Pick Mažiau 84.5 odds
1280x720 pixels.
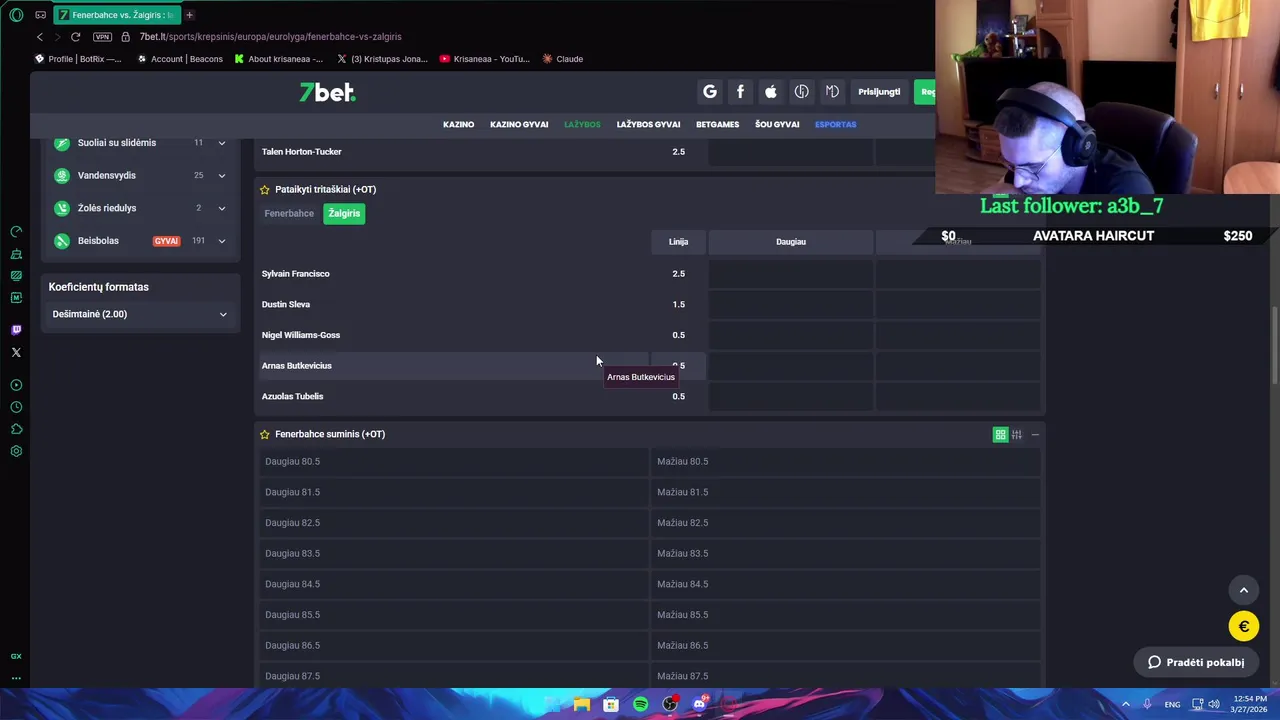846,584
